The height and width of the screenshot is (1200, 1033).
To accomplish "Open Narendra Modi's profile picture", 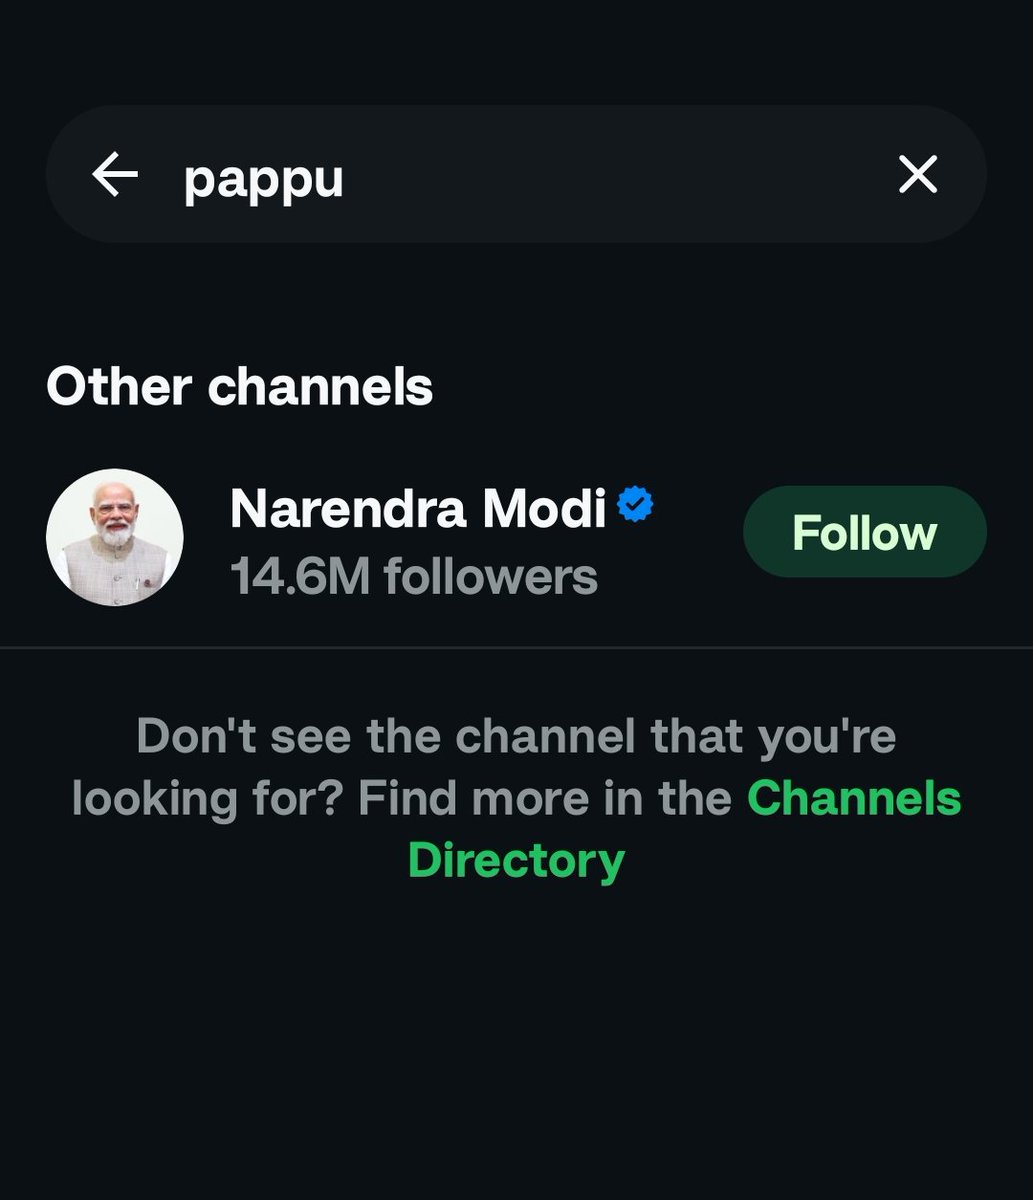I will coord(115,537).
